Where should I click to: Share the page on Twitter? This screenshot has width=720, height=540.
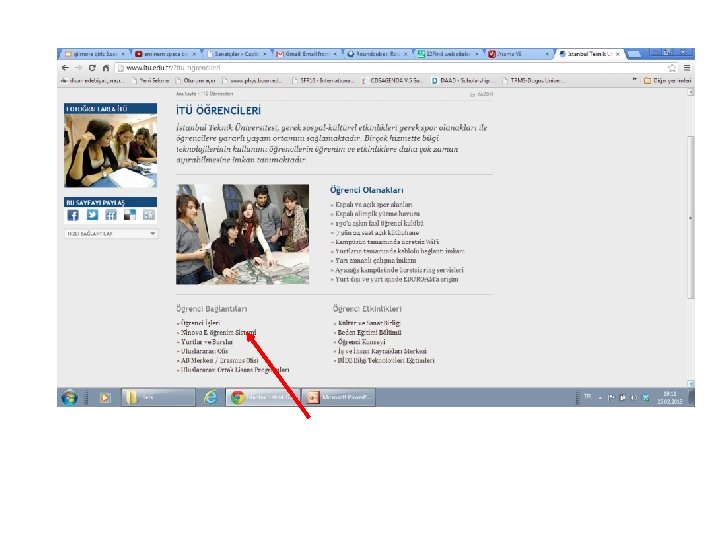[92, 215]
